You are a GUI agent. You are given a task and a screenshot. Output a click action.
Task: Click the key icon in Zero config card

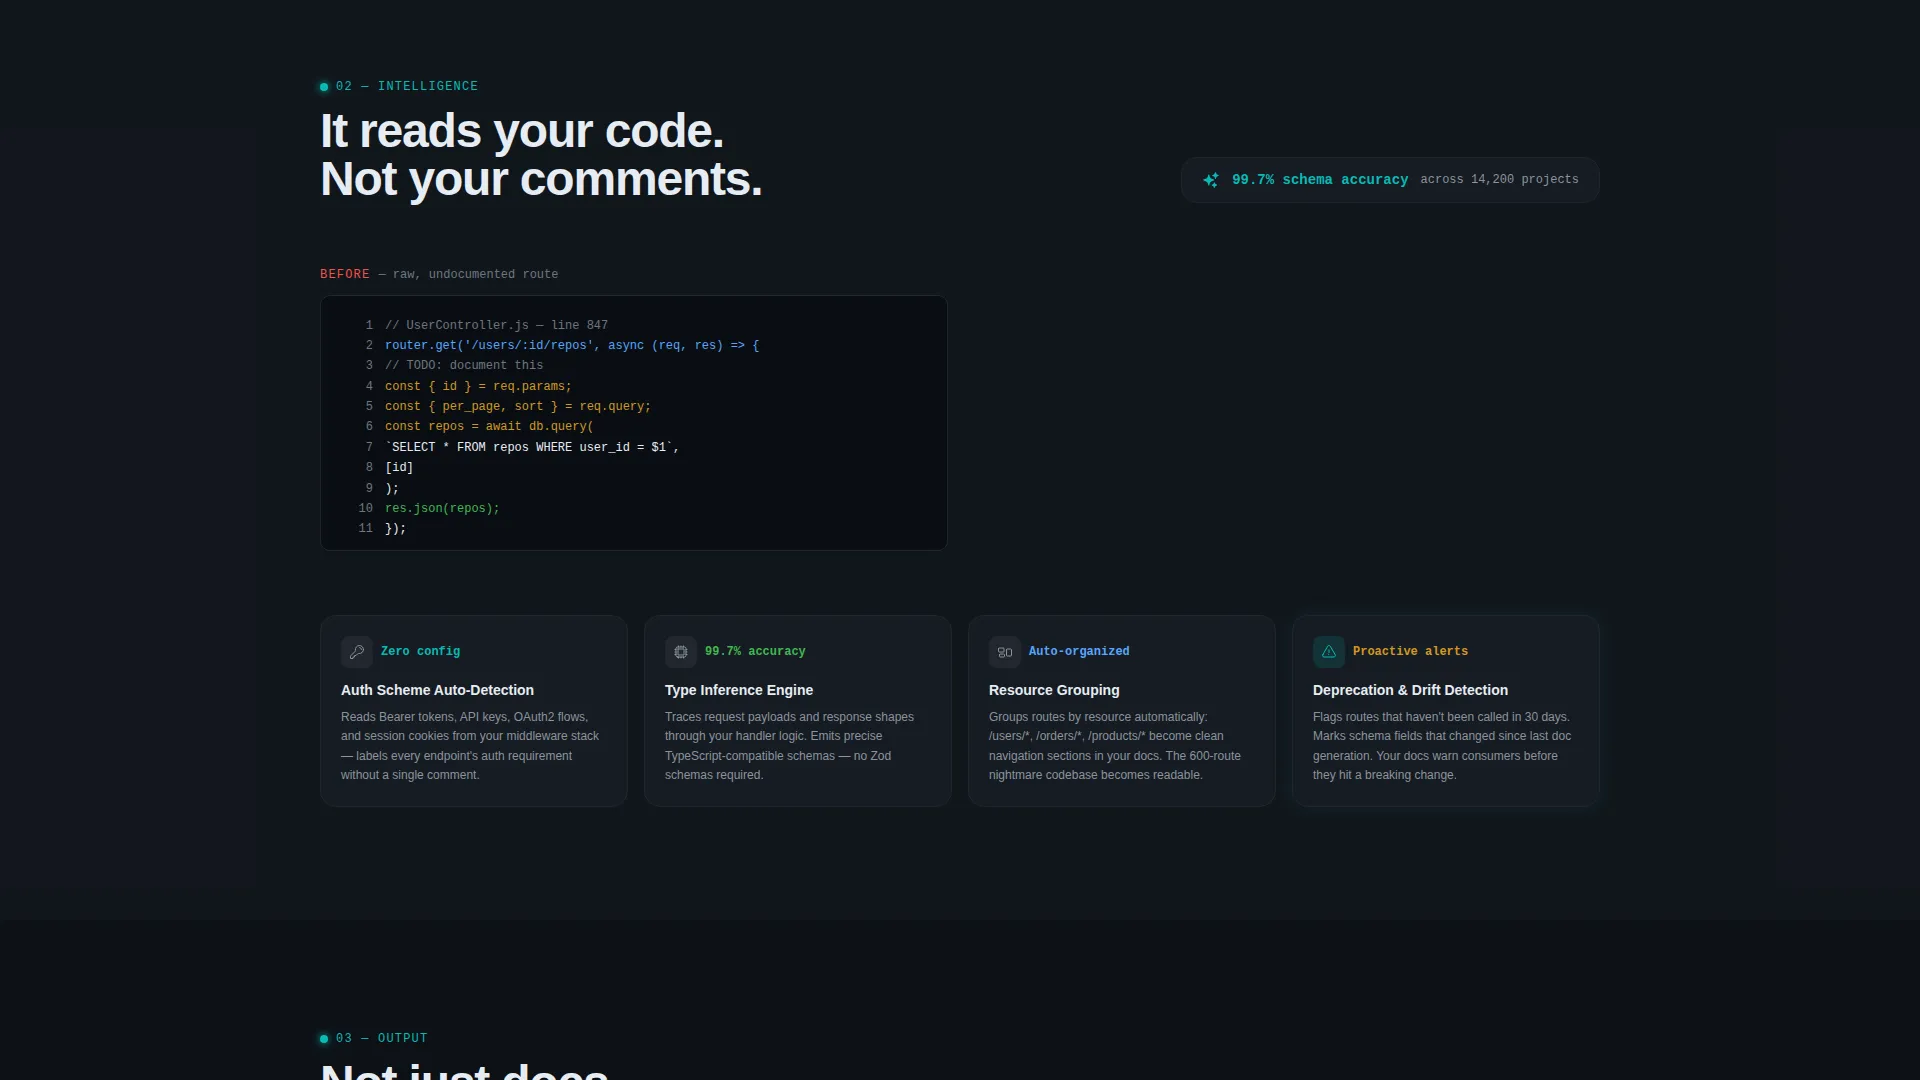pos(357,652)
